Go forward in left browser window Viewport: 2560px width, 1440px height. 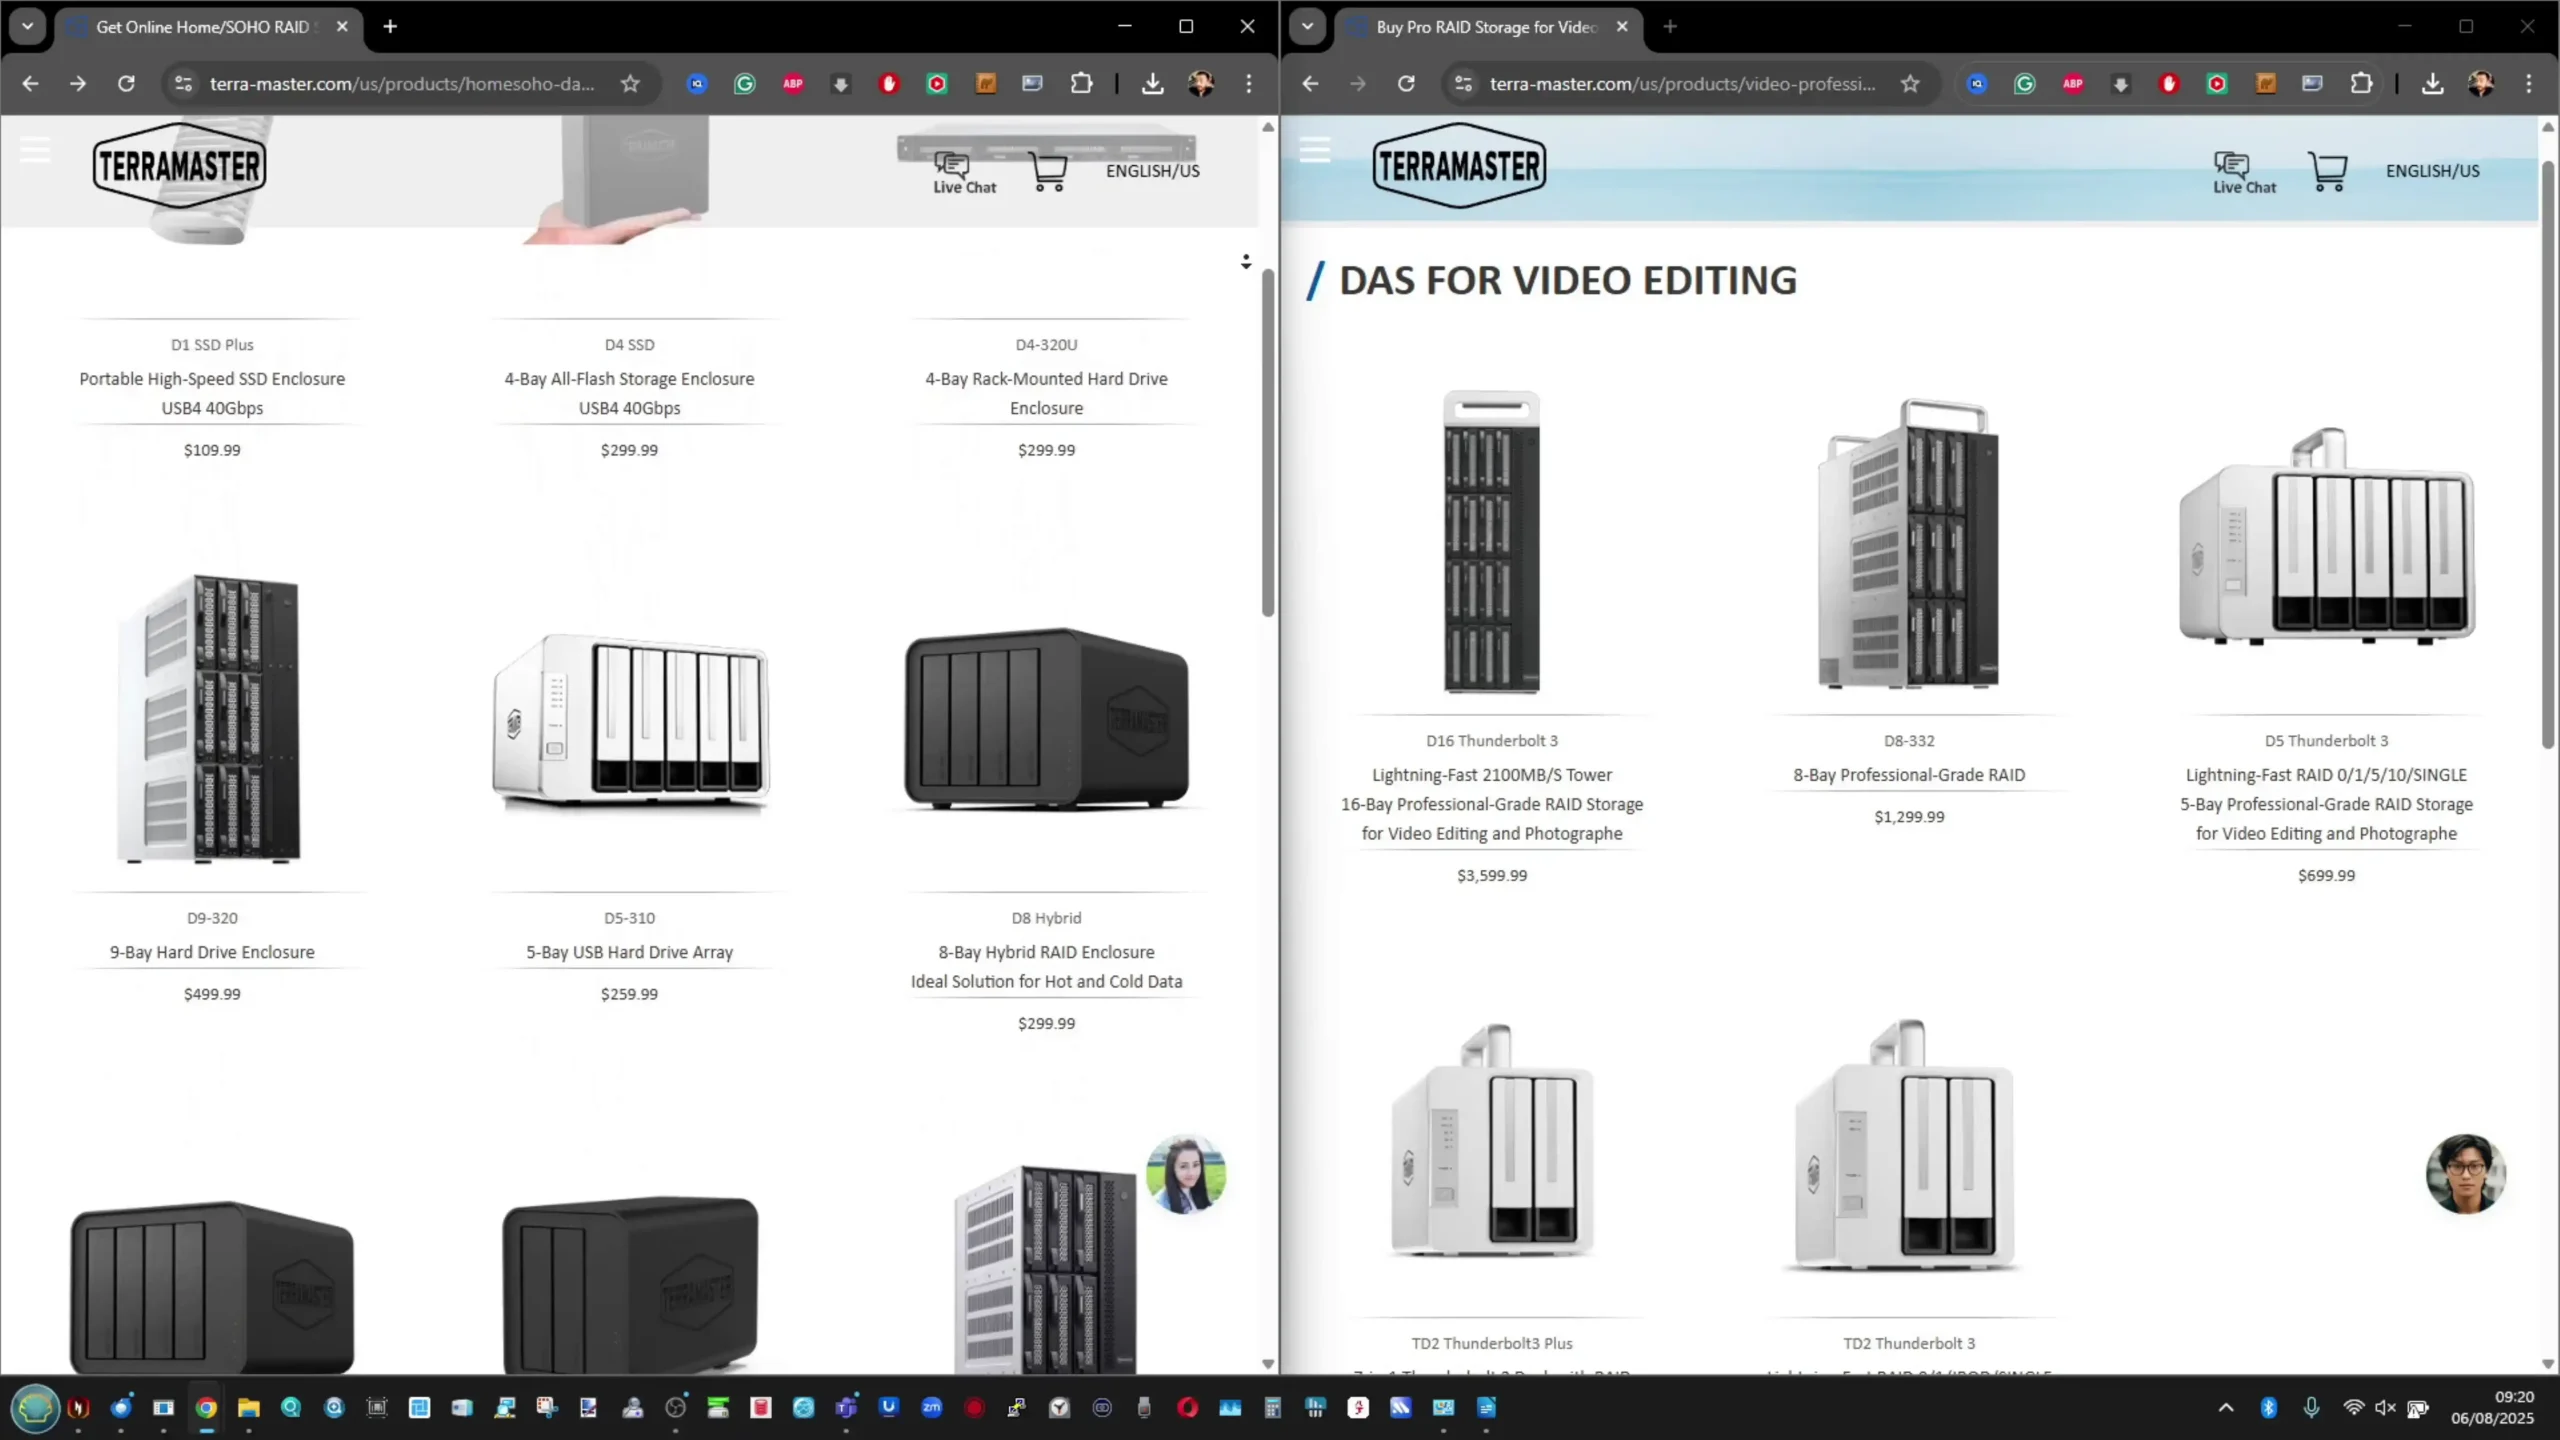tap(78, 83)
